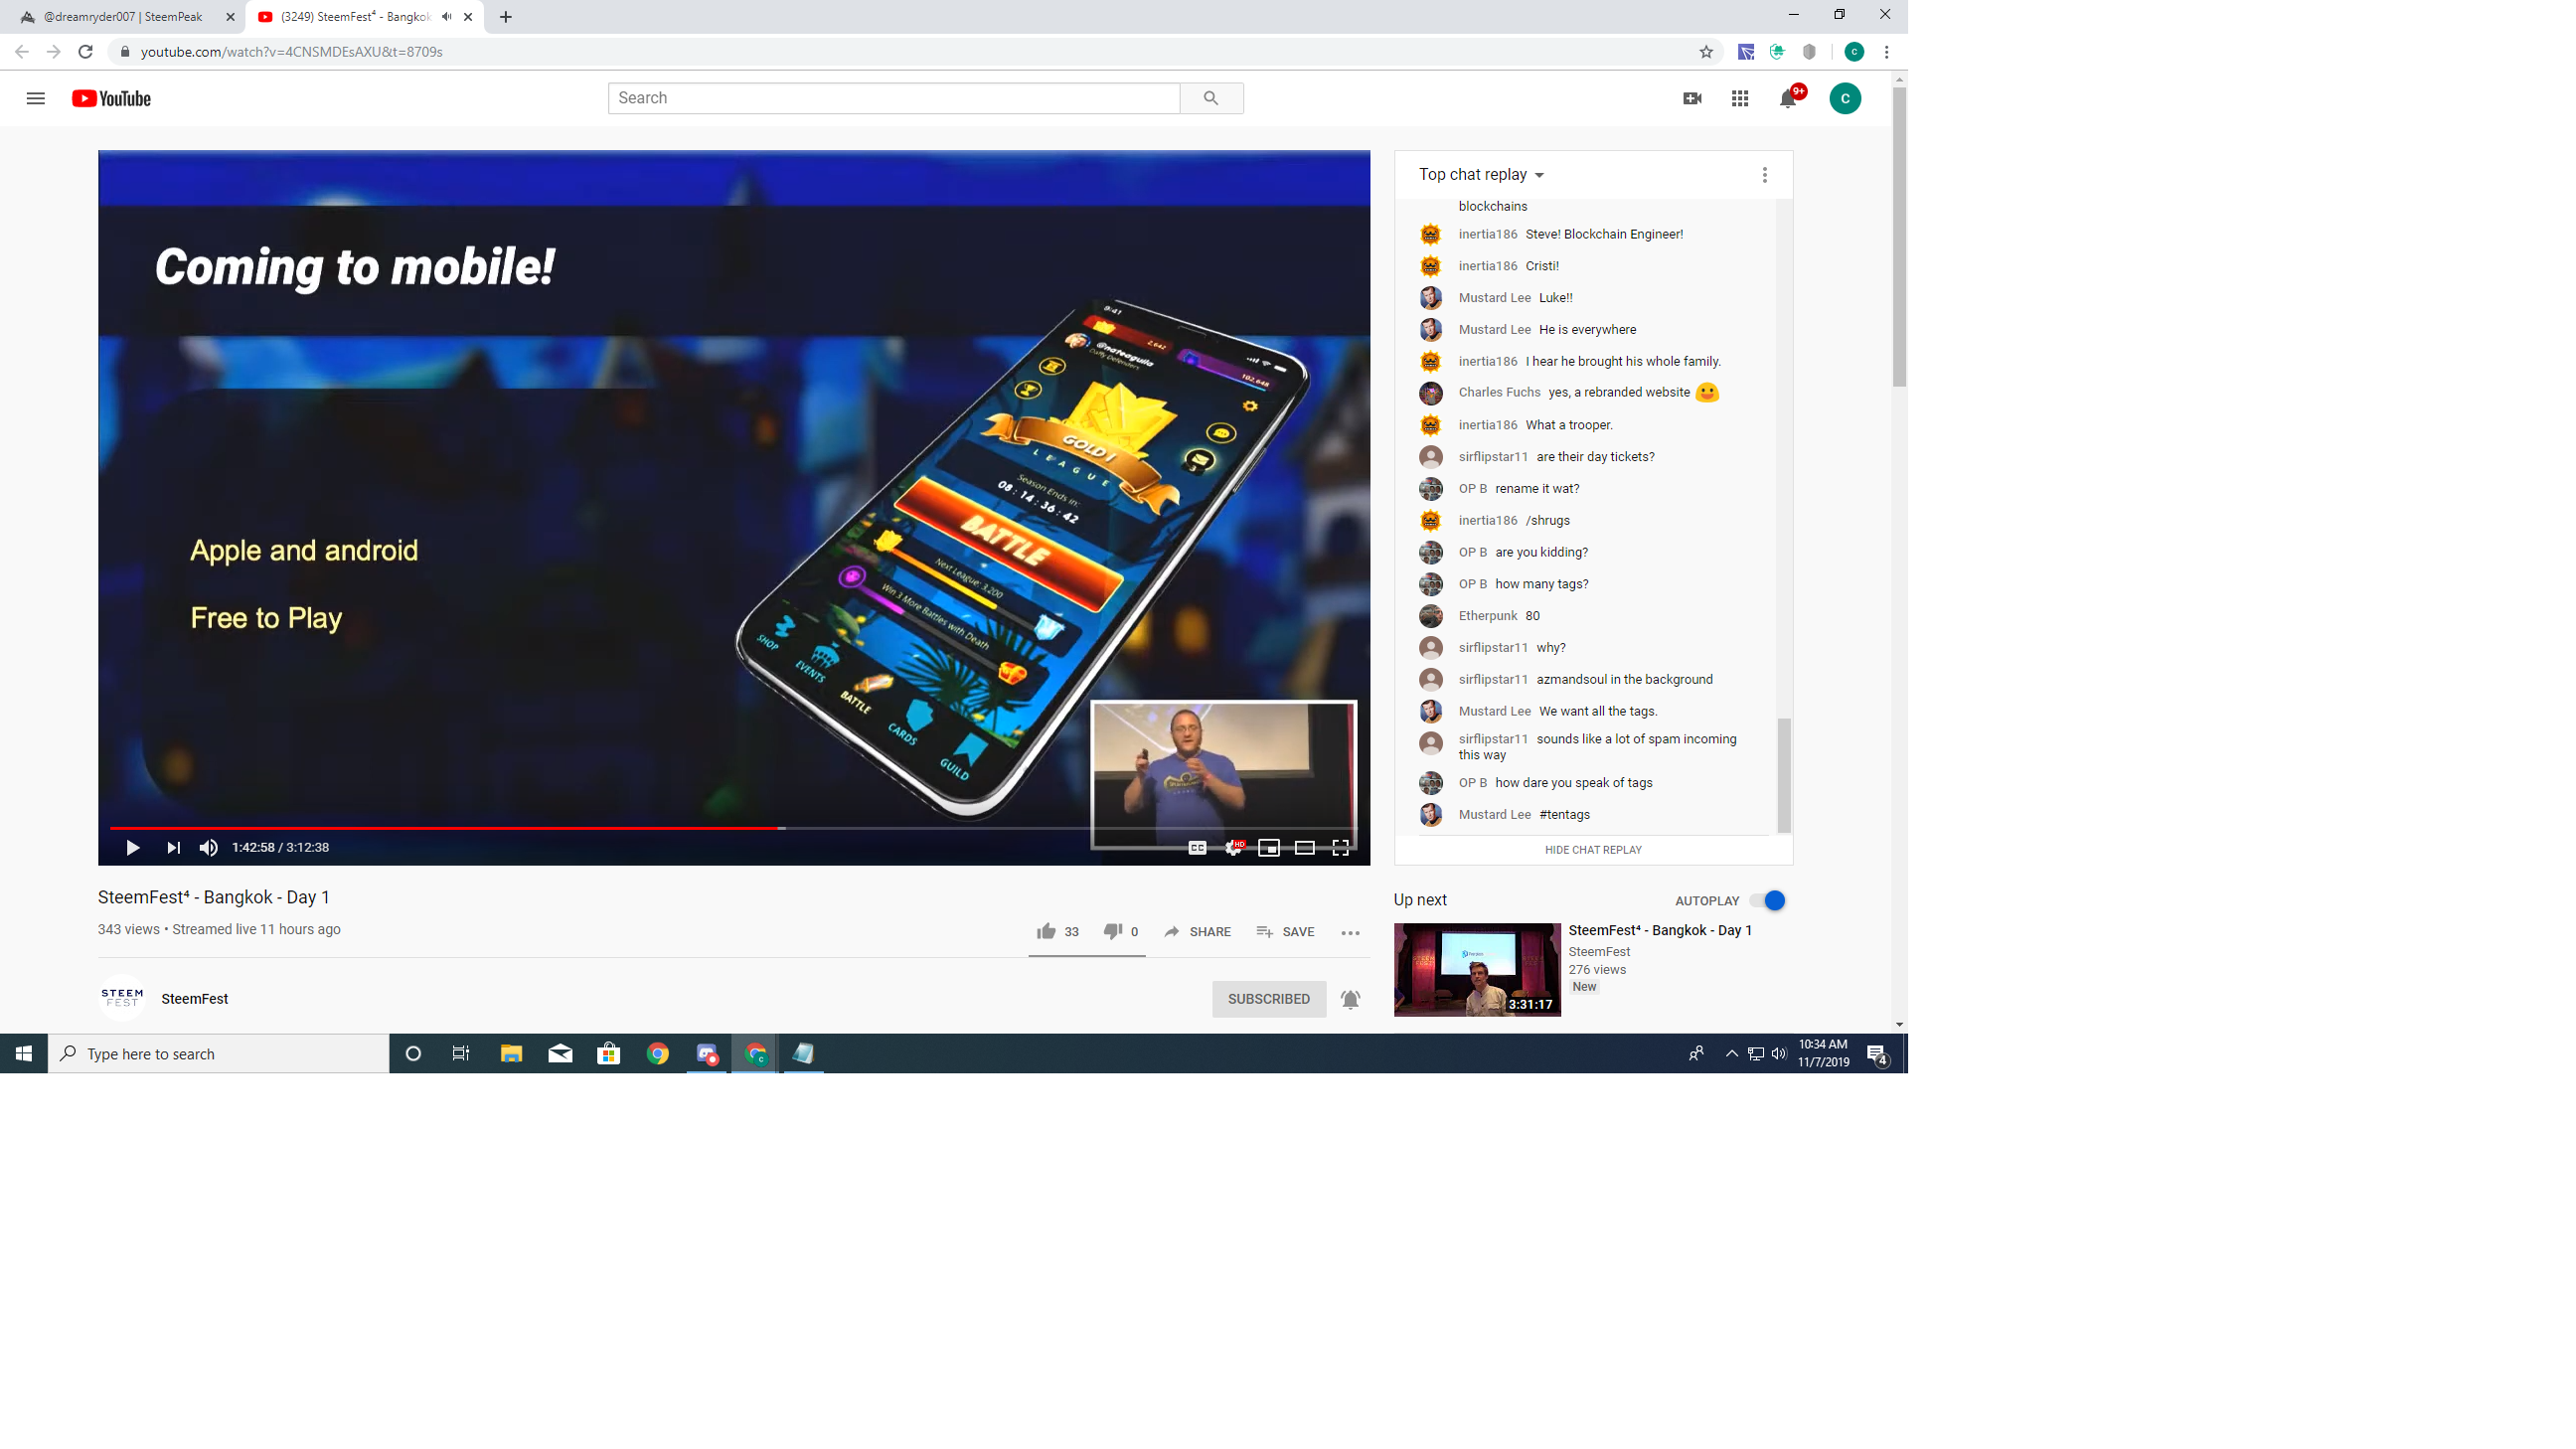Hide the chat replay
This screenshot has height=1449, width=2576.
[x=1592, y=849]
